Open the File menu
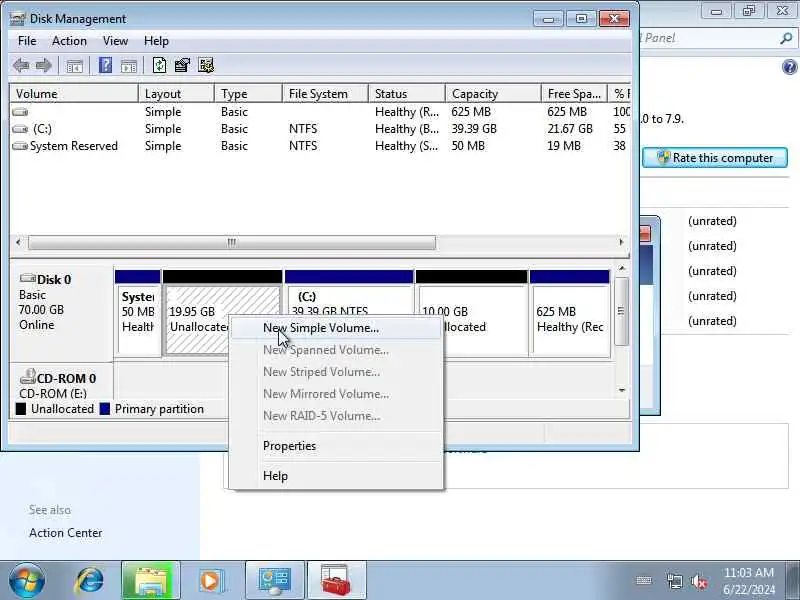 pos(27,41)
